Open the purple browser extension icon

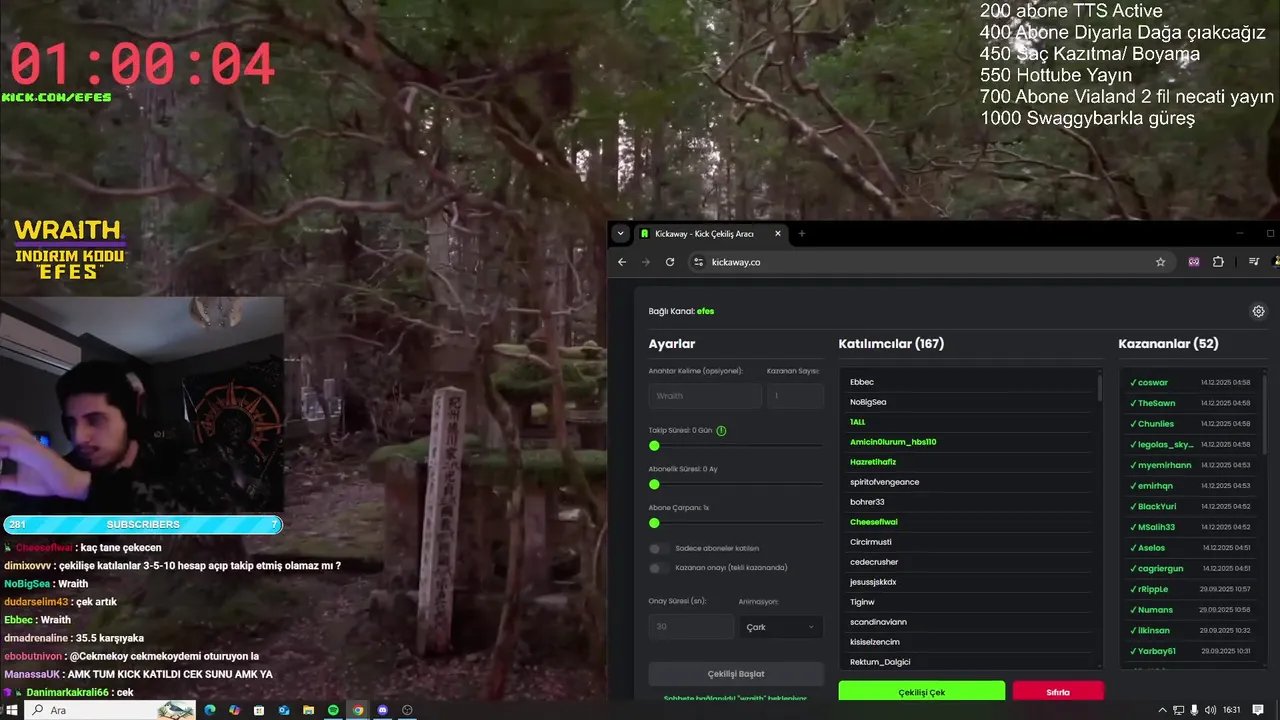(1194, 262)
